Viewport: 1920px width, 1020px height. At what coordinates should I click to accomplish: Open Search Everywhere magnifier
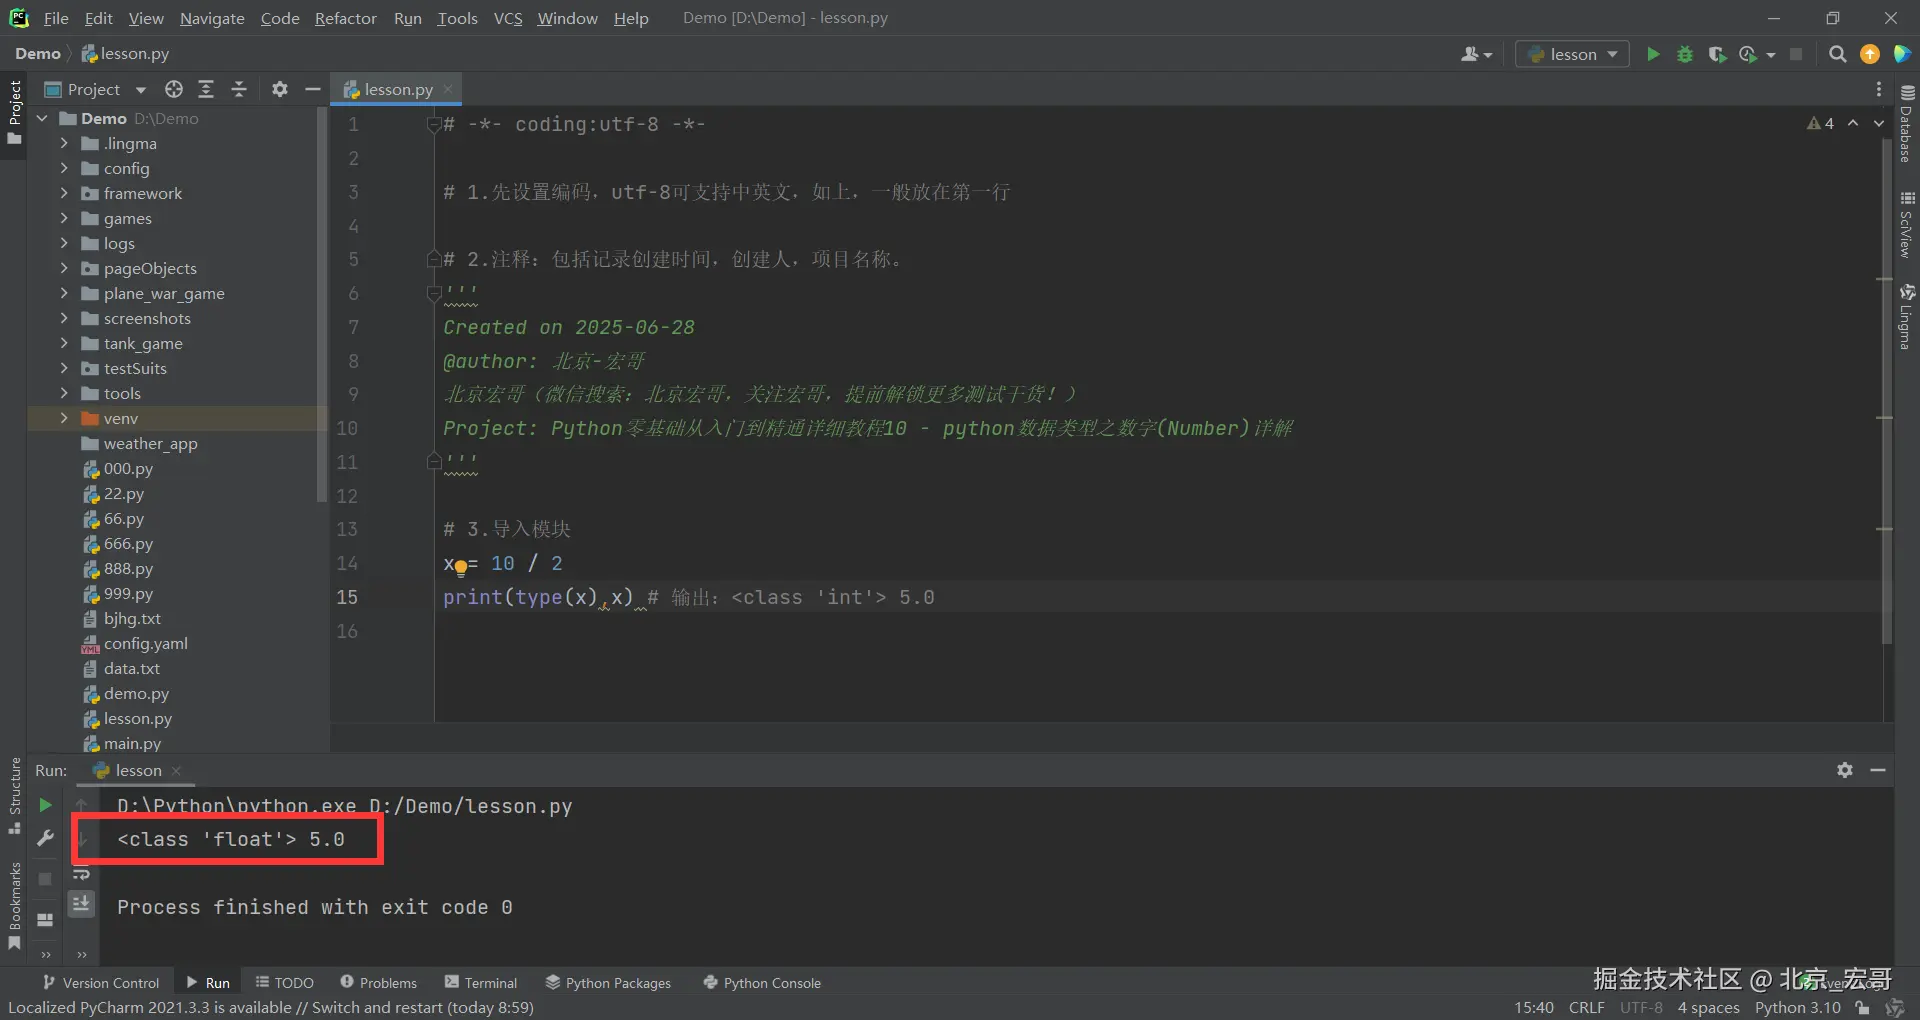1837,54
